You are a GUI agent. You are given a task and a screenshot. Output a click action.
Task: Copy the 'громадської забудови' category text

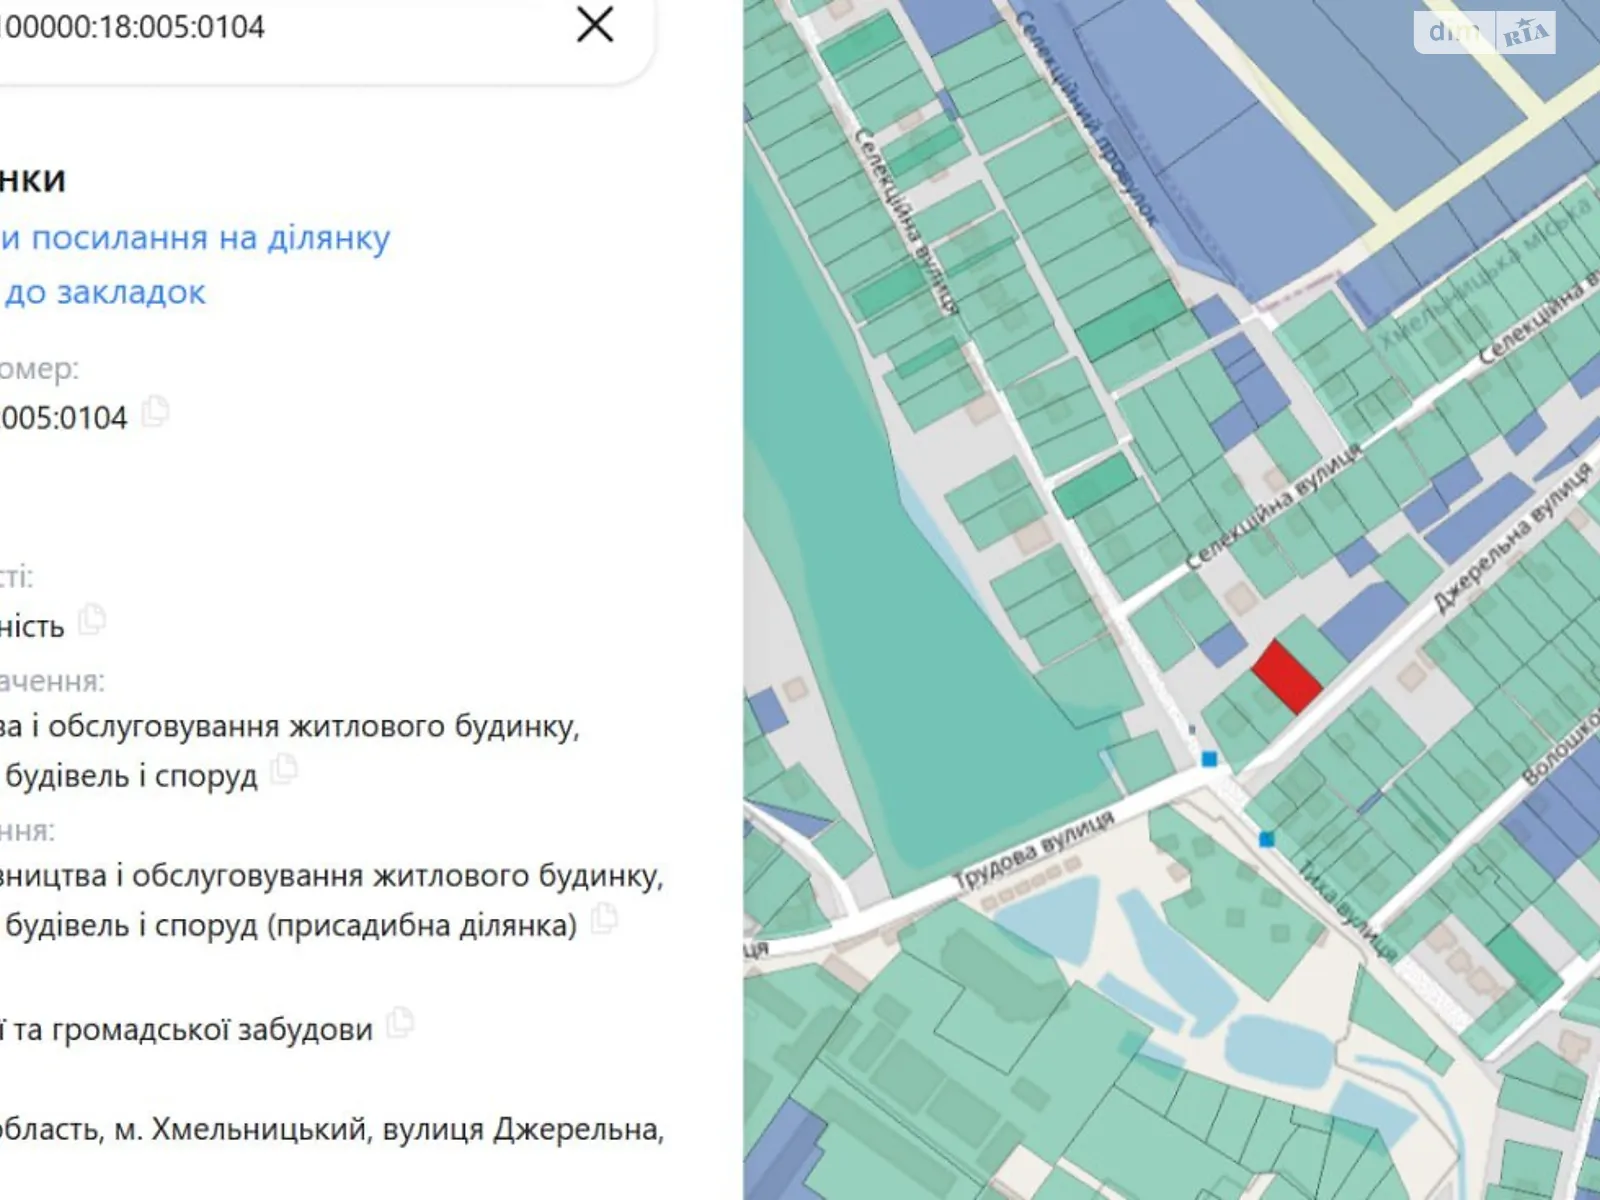[x=400, y=1022]
